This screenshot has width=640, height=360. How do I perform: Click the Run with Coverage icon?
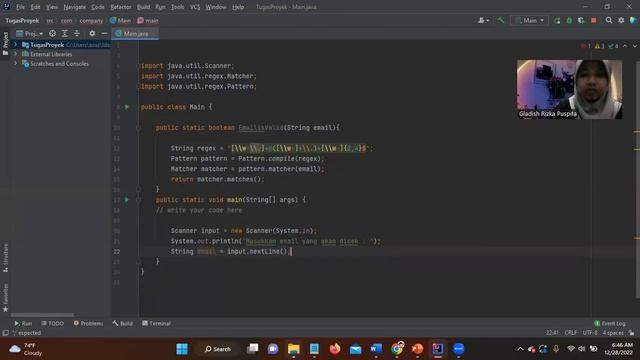(x=581, y=20)
